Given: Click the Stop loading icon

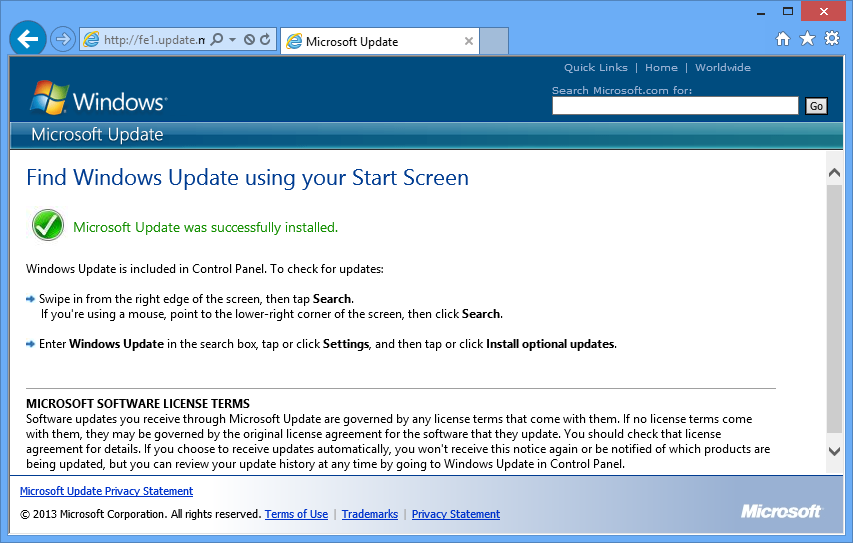Looking at the screenshot, I should 249,39.
